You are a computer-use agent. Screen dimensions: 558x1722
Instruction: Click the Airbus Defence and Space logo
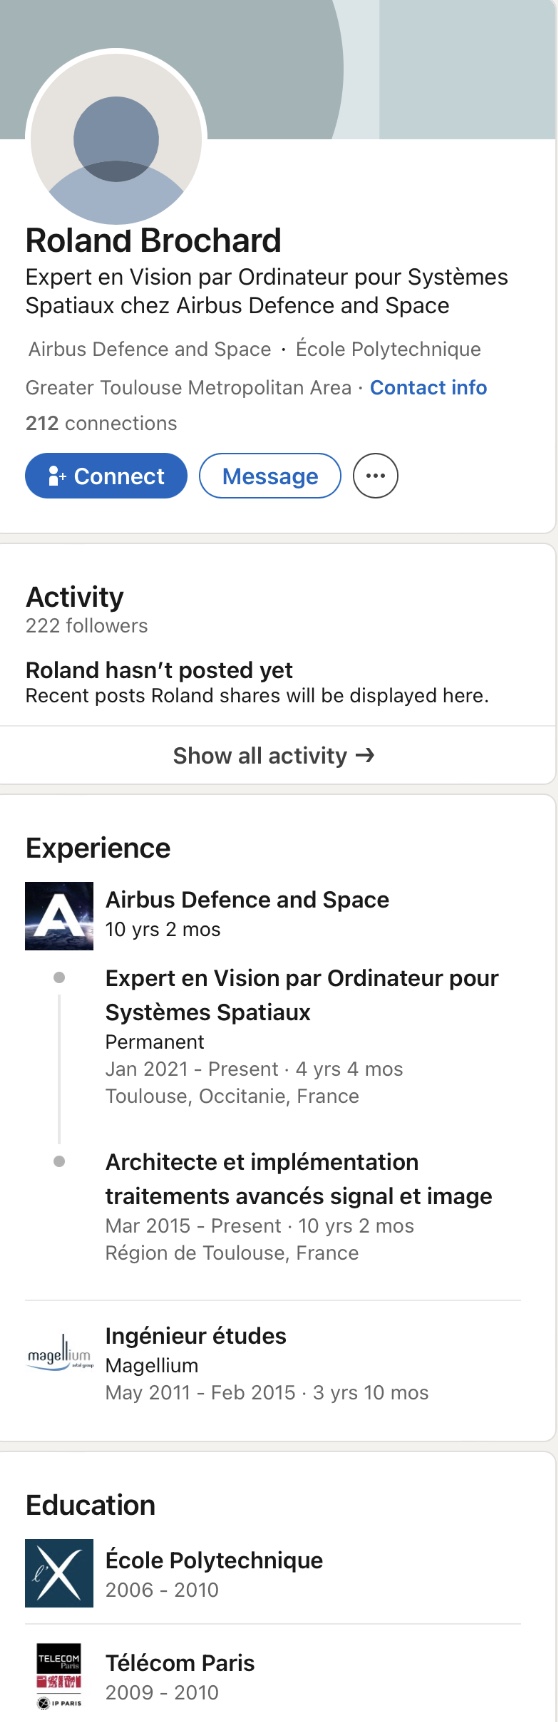tap(59, 916)
